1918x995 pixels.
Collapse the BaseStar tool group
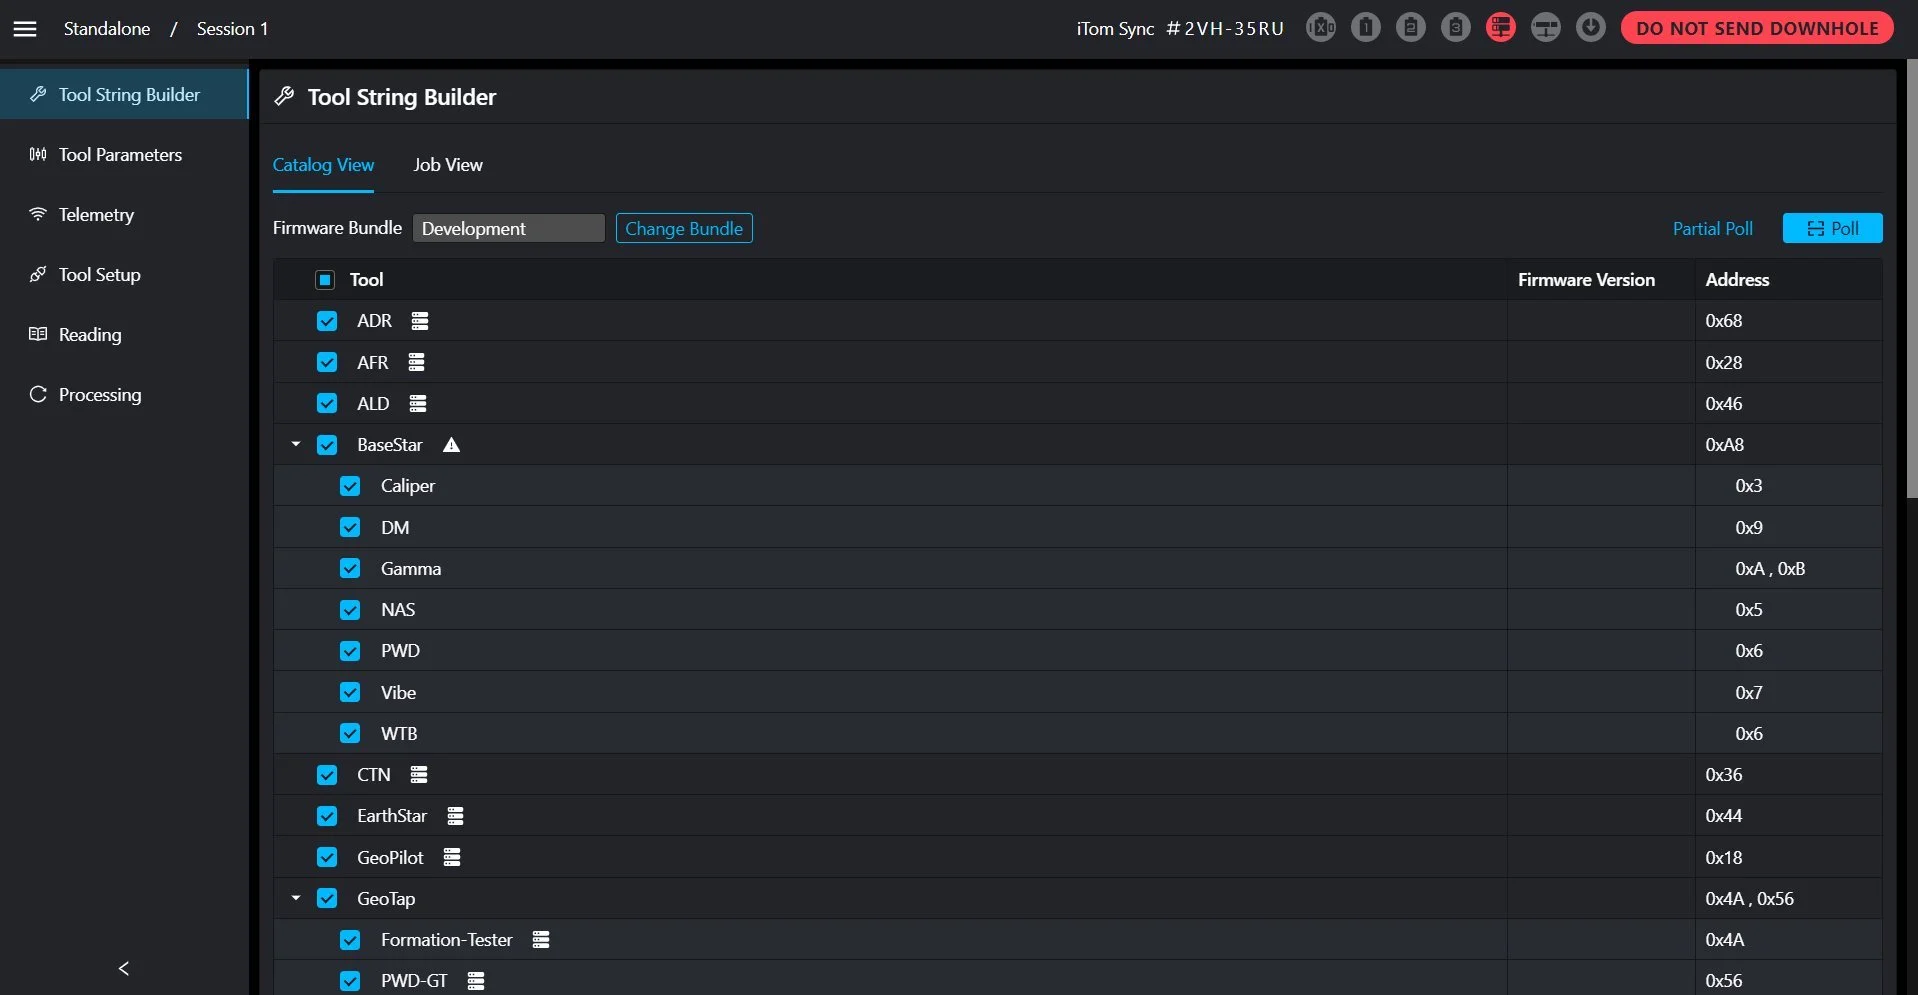pos(295,444)
